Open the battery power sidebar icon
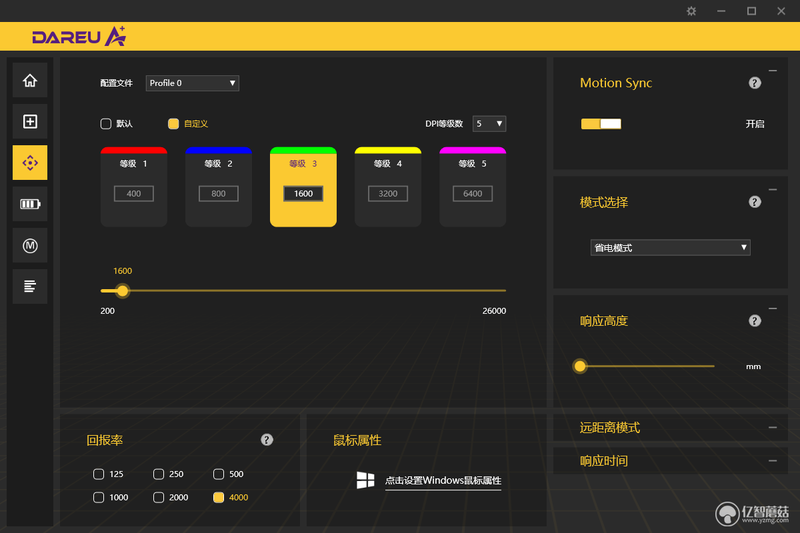The image size is (800, 533). (30, 204)
